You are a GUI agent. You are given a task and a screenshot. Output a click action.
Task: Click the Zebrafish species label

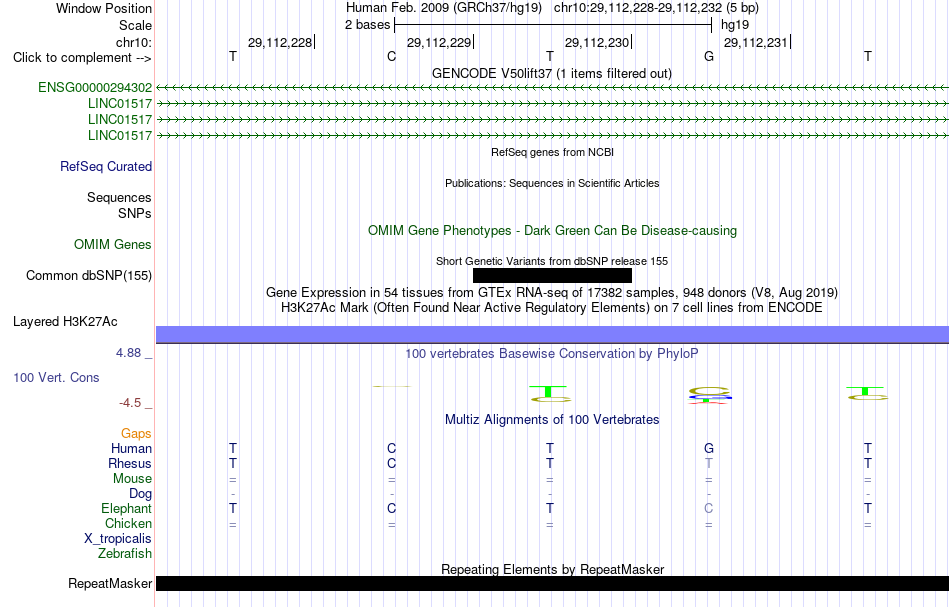[x=125, y=553]
